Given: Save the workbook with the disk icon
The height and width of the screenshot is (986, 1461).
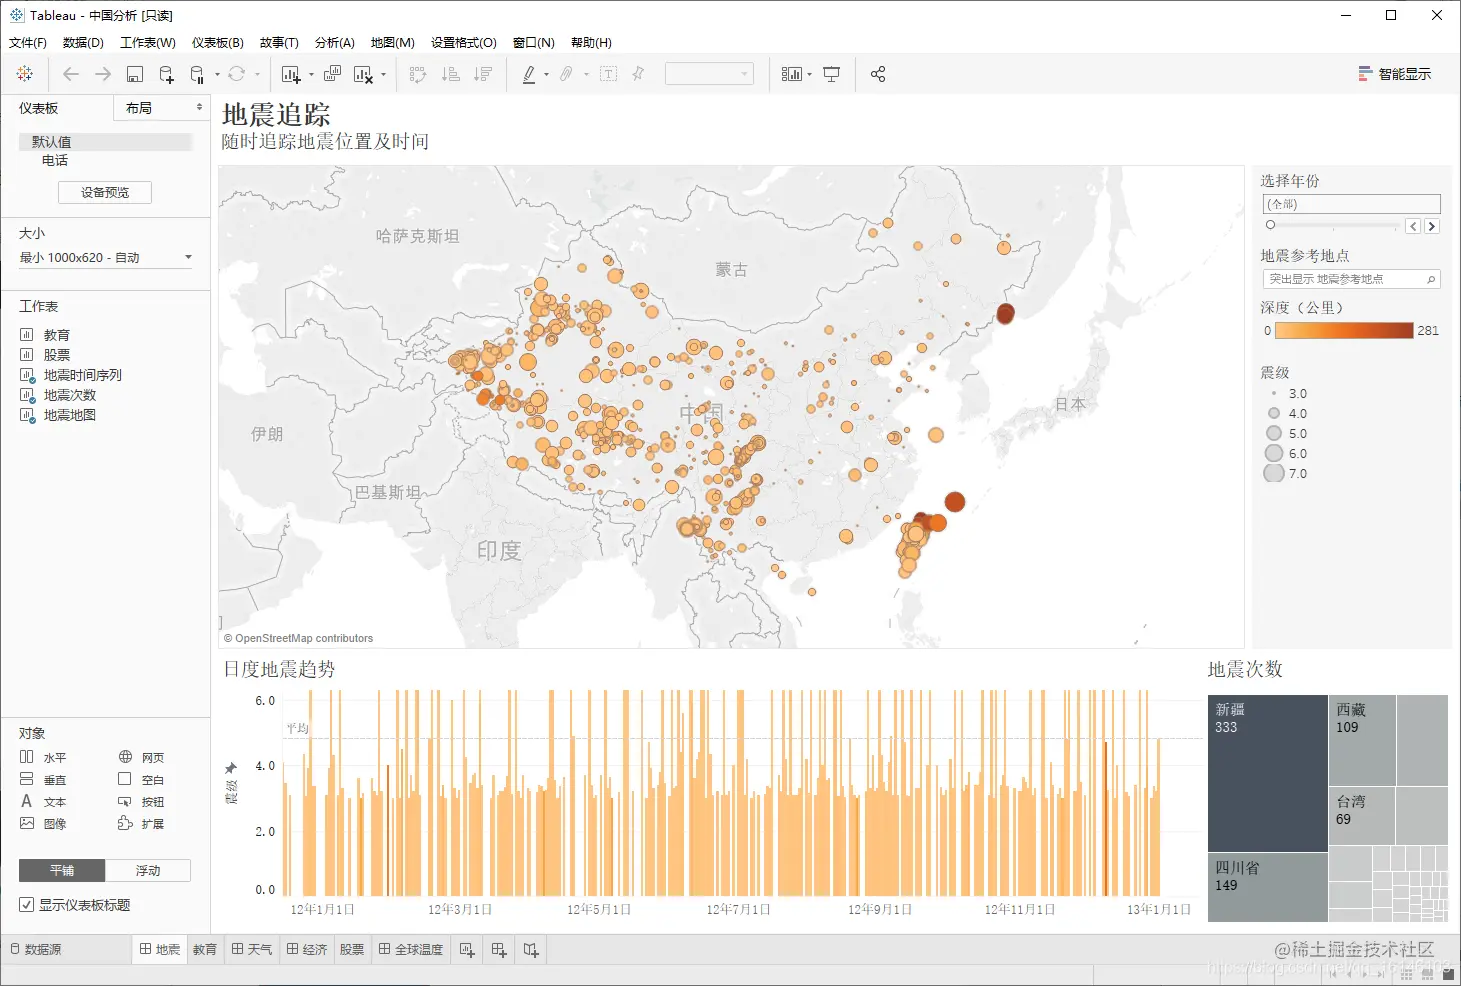Looking at the screenshot, I should coord(135,74).
